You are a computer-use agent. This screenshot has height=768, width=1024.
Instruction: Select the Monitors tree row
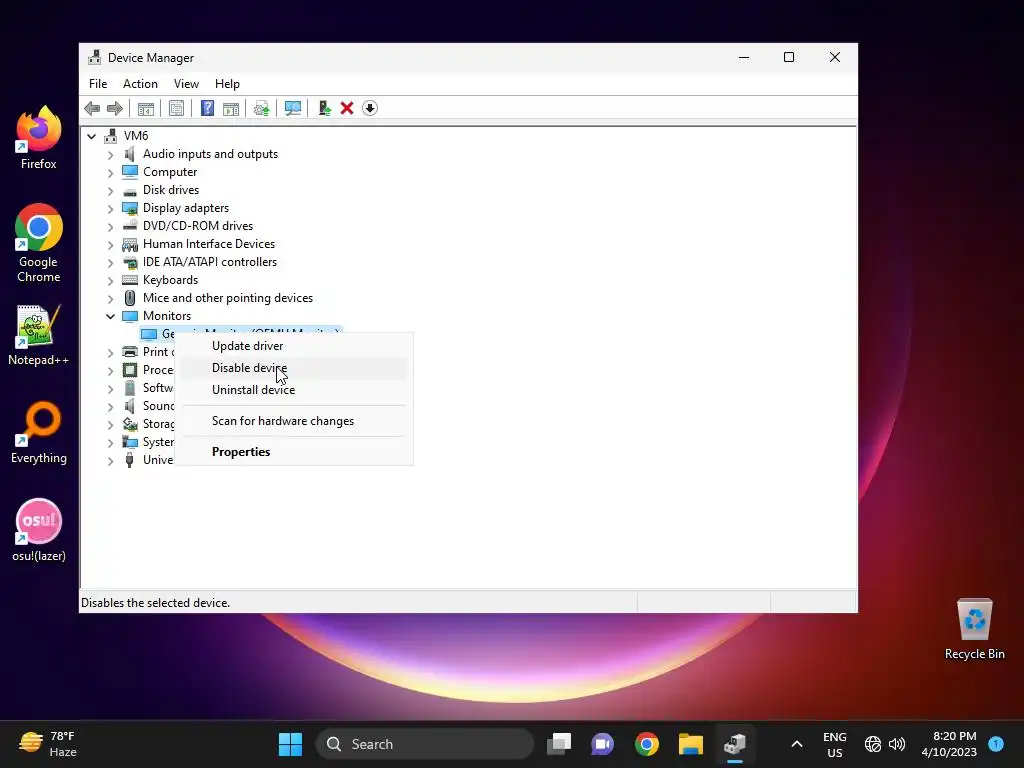click(x=167, y=316)
